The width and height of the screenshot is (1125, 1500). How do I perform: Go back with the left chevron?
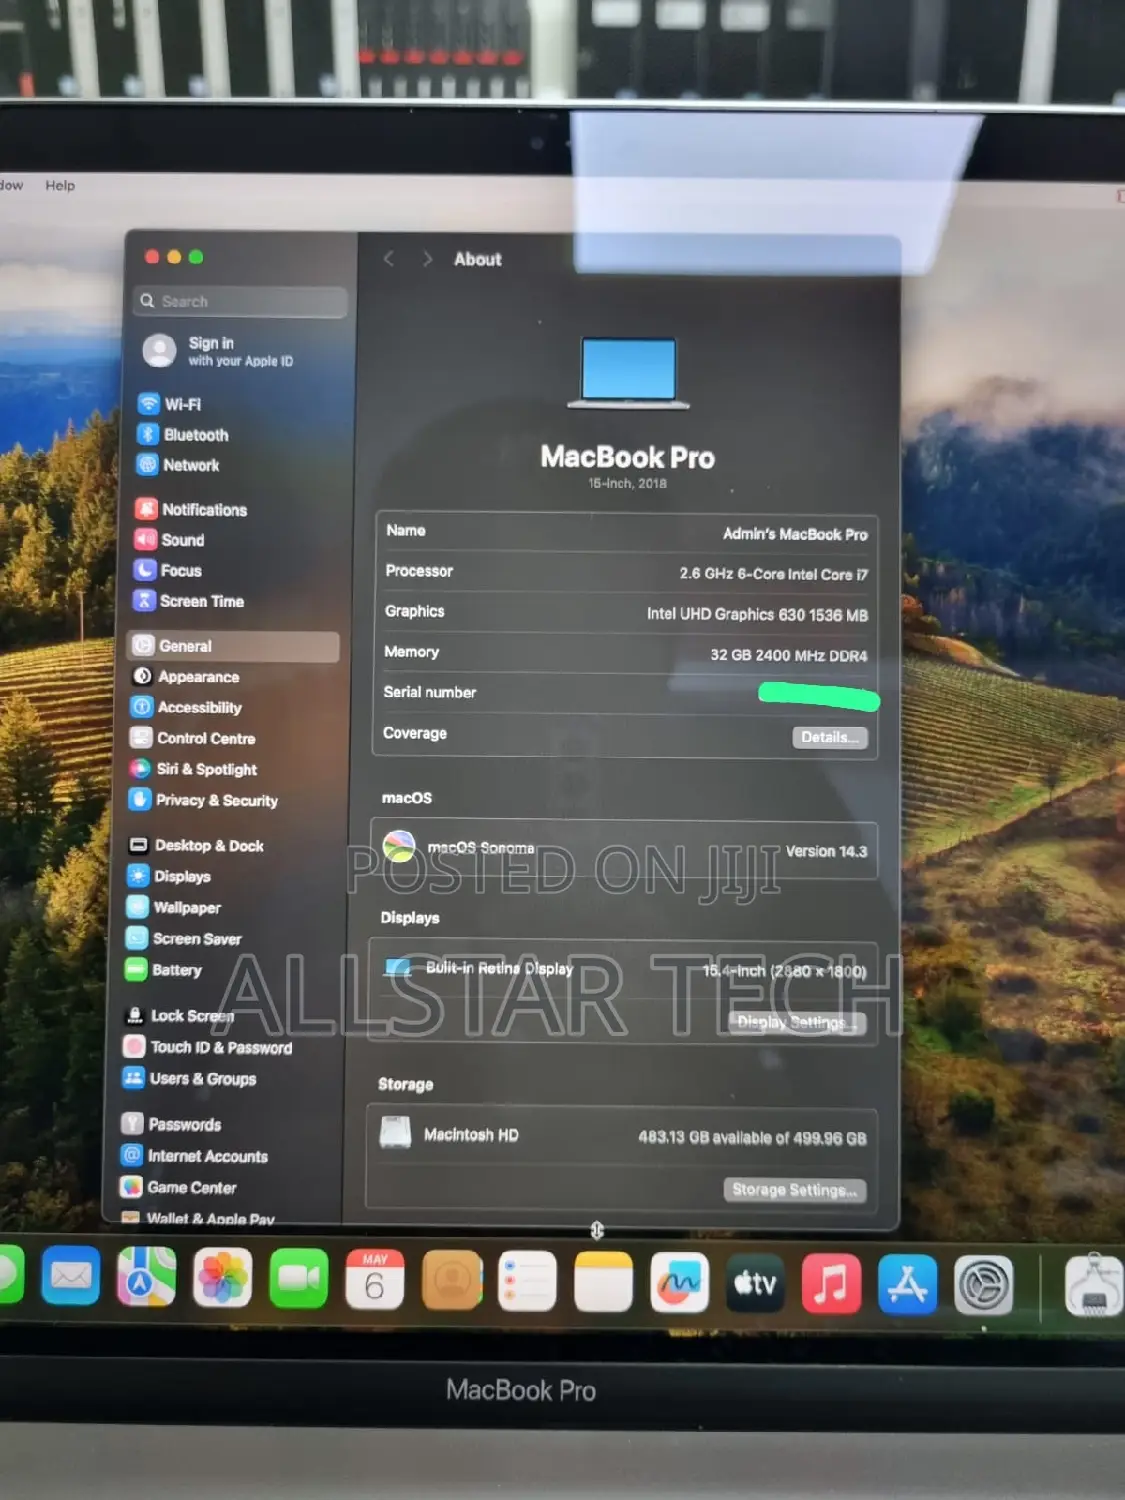[389, 259]
